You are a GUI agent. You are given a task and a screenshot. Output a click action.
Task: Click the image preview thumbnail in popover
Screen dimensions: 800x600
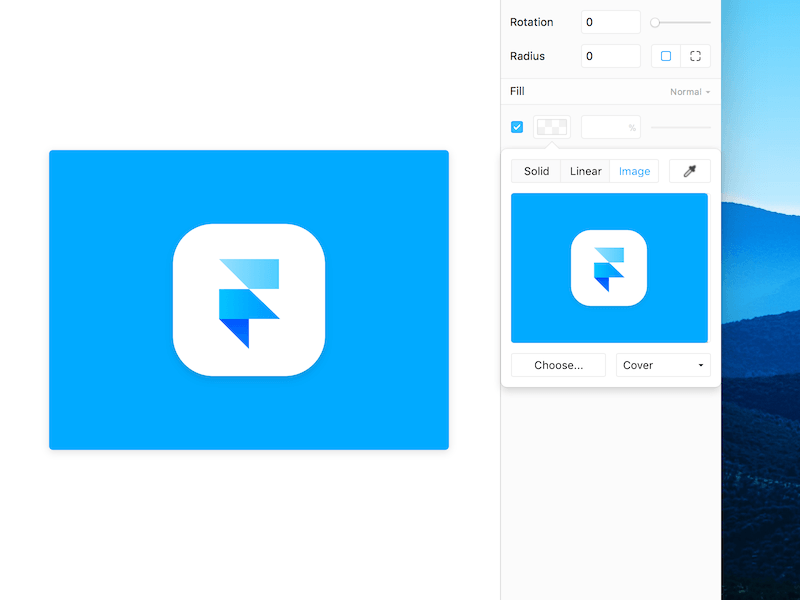coord(609,268)
